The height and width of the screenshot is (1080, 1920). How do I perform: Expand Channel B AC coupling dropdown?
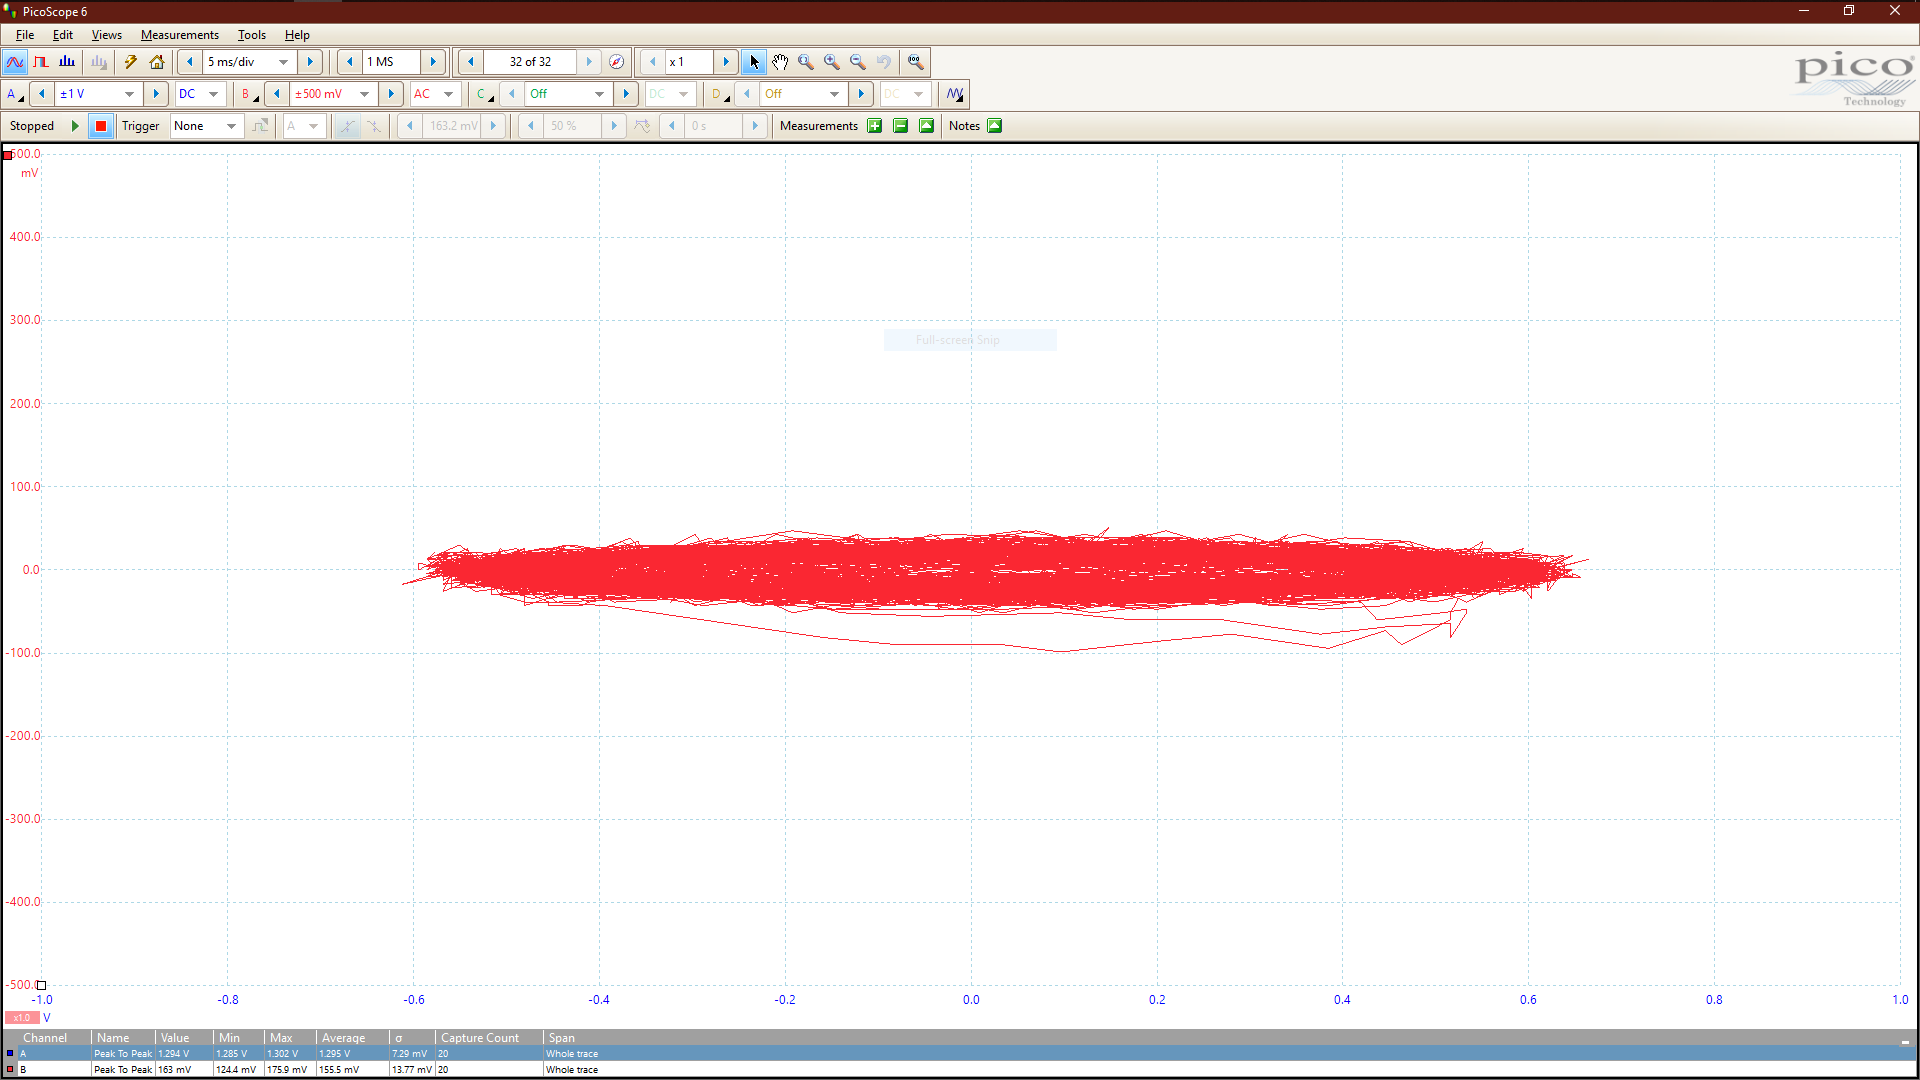[448, 94]
